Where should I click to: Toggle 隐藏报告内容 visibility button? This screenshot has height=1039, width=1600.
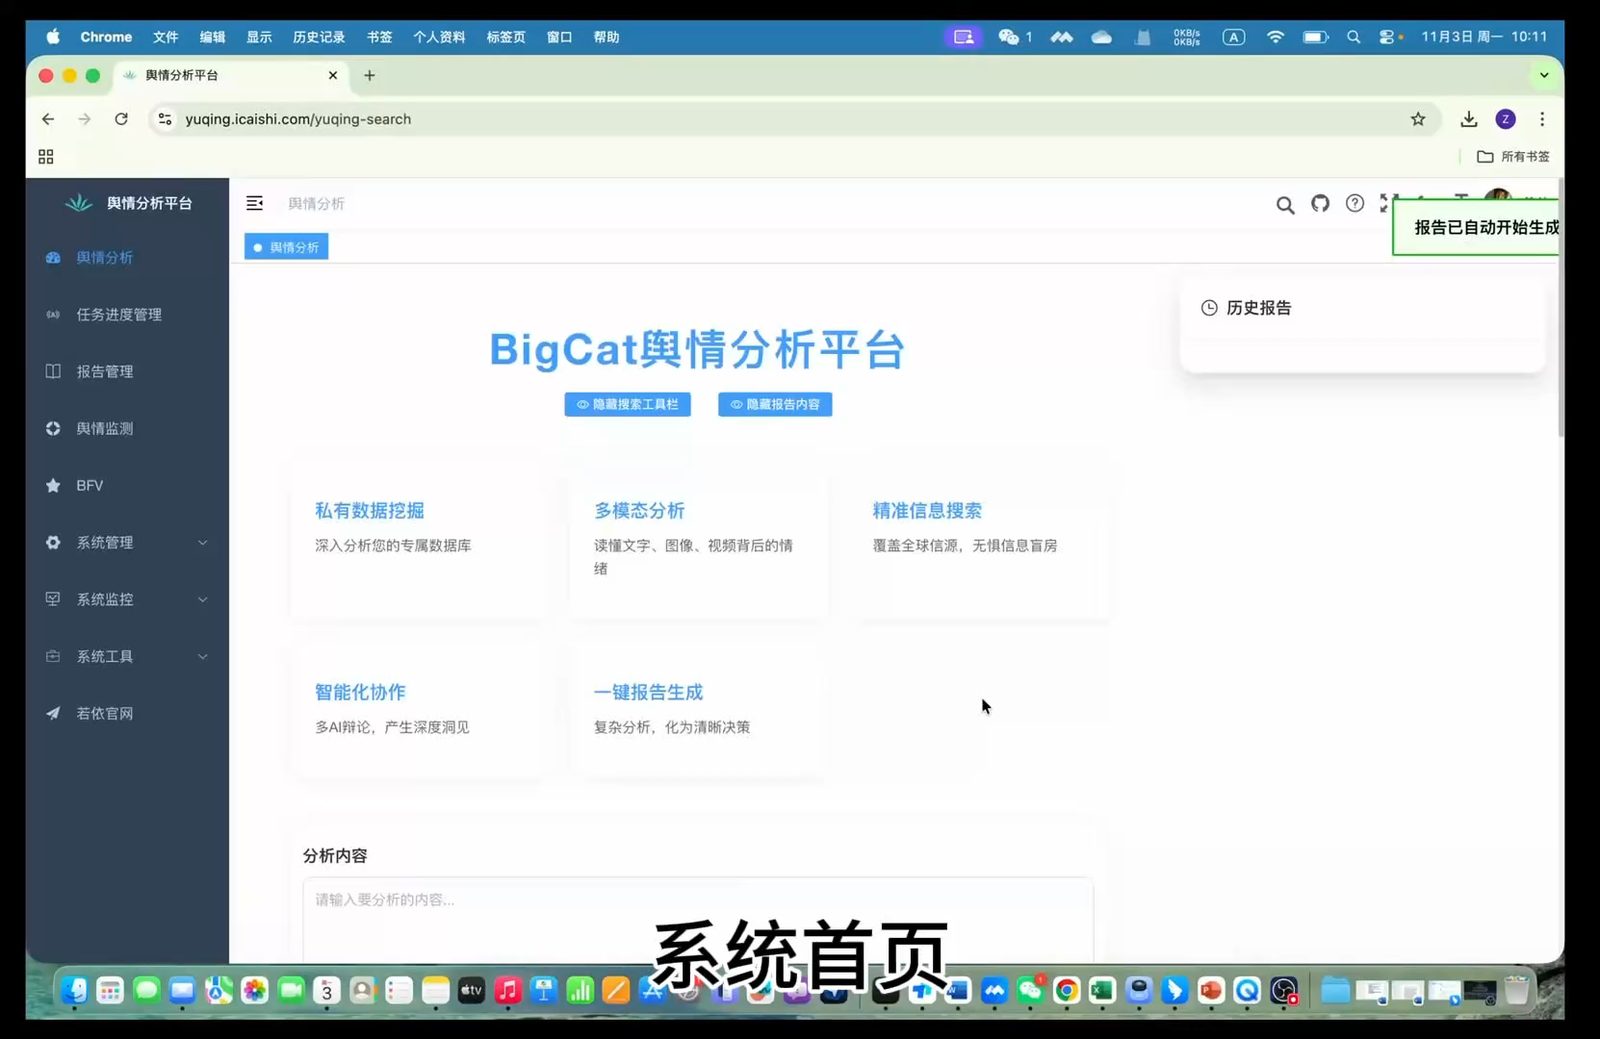(775, 404)
